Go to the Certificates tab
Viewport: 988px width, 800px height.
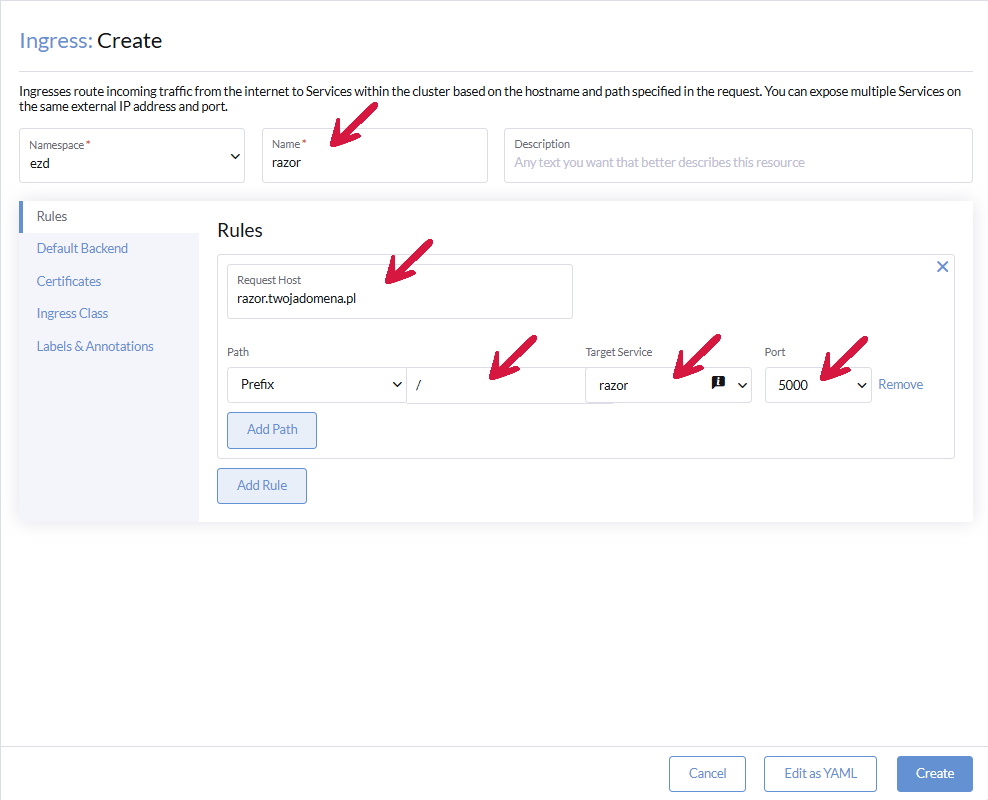click(x=69, y=281)
